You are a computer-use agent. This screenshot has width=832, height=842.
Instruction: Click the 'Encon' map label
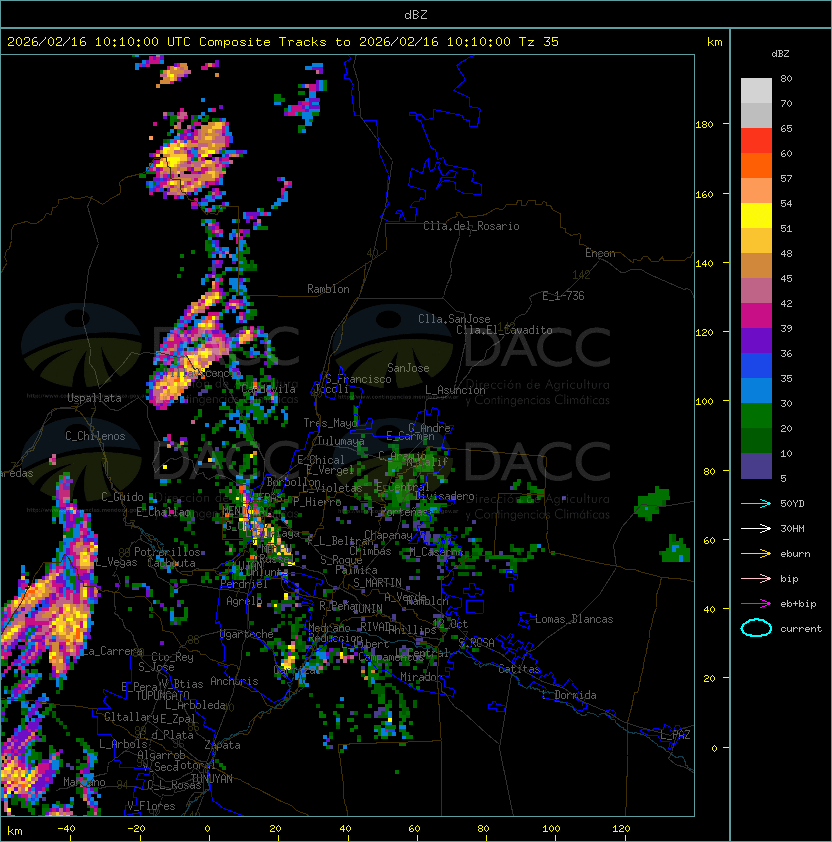600,253
